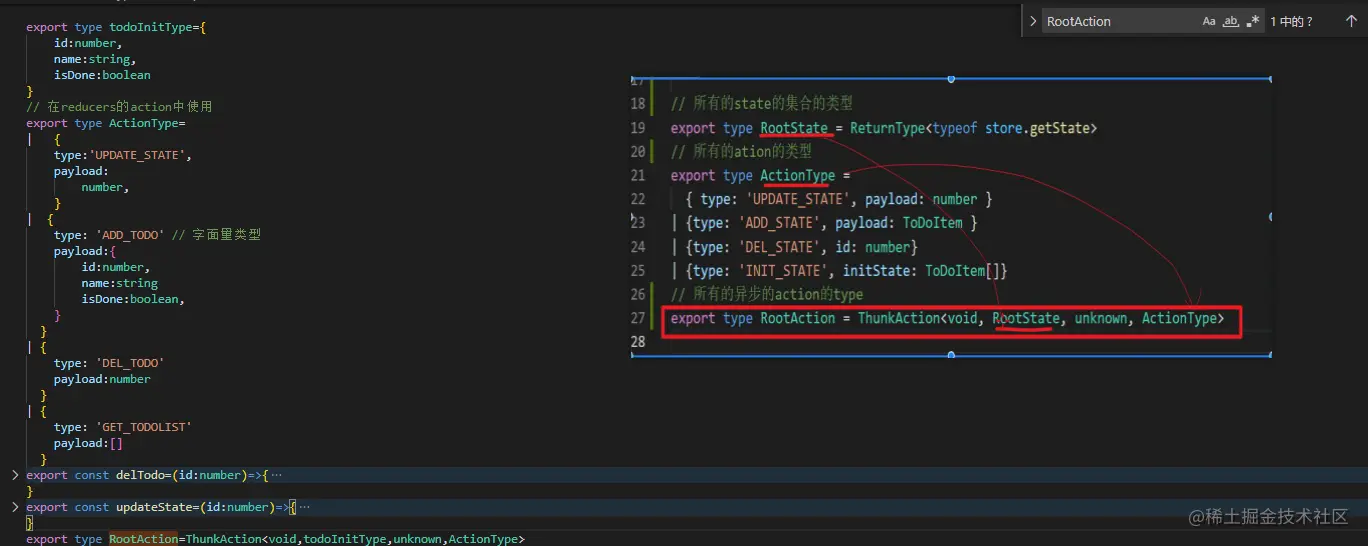Click 'isDone:boolean,' in ADD_TODO payload
This screenshot has height=546, width=1368.
134,299
